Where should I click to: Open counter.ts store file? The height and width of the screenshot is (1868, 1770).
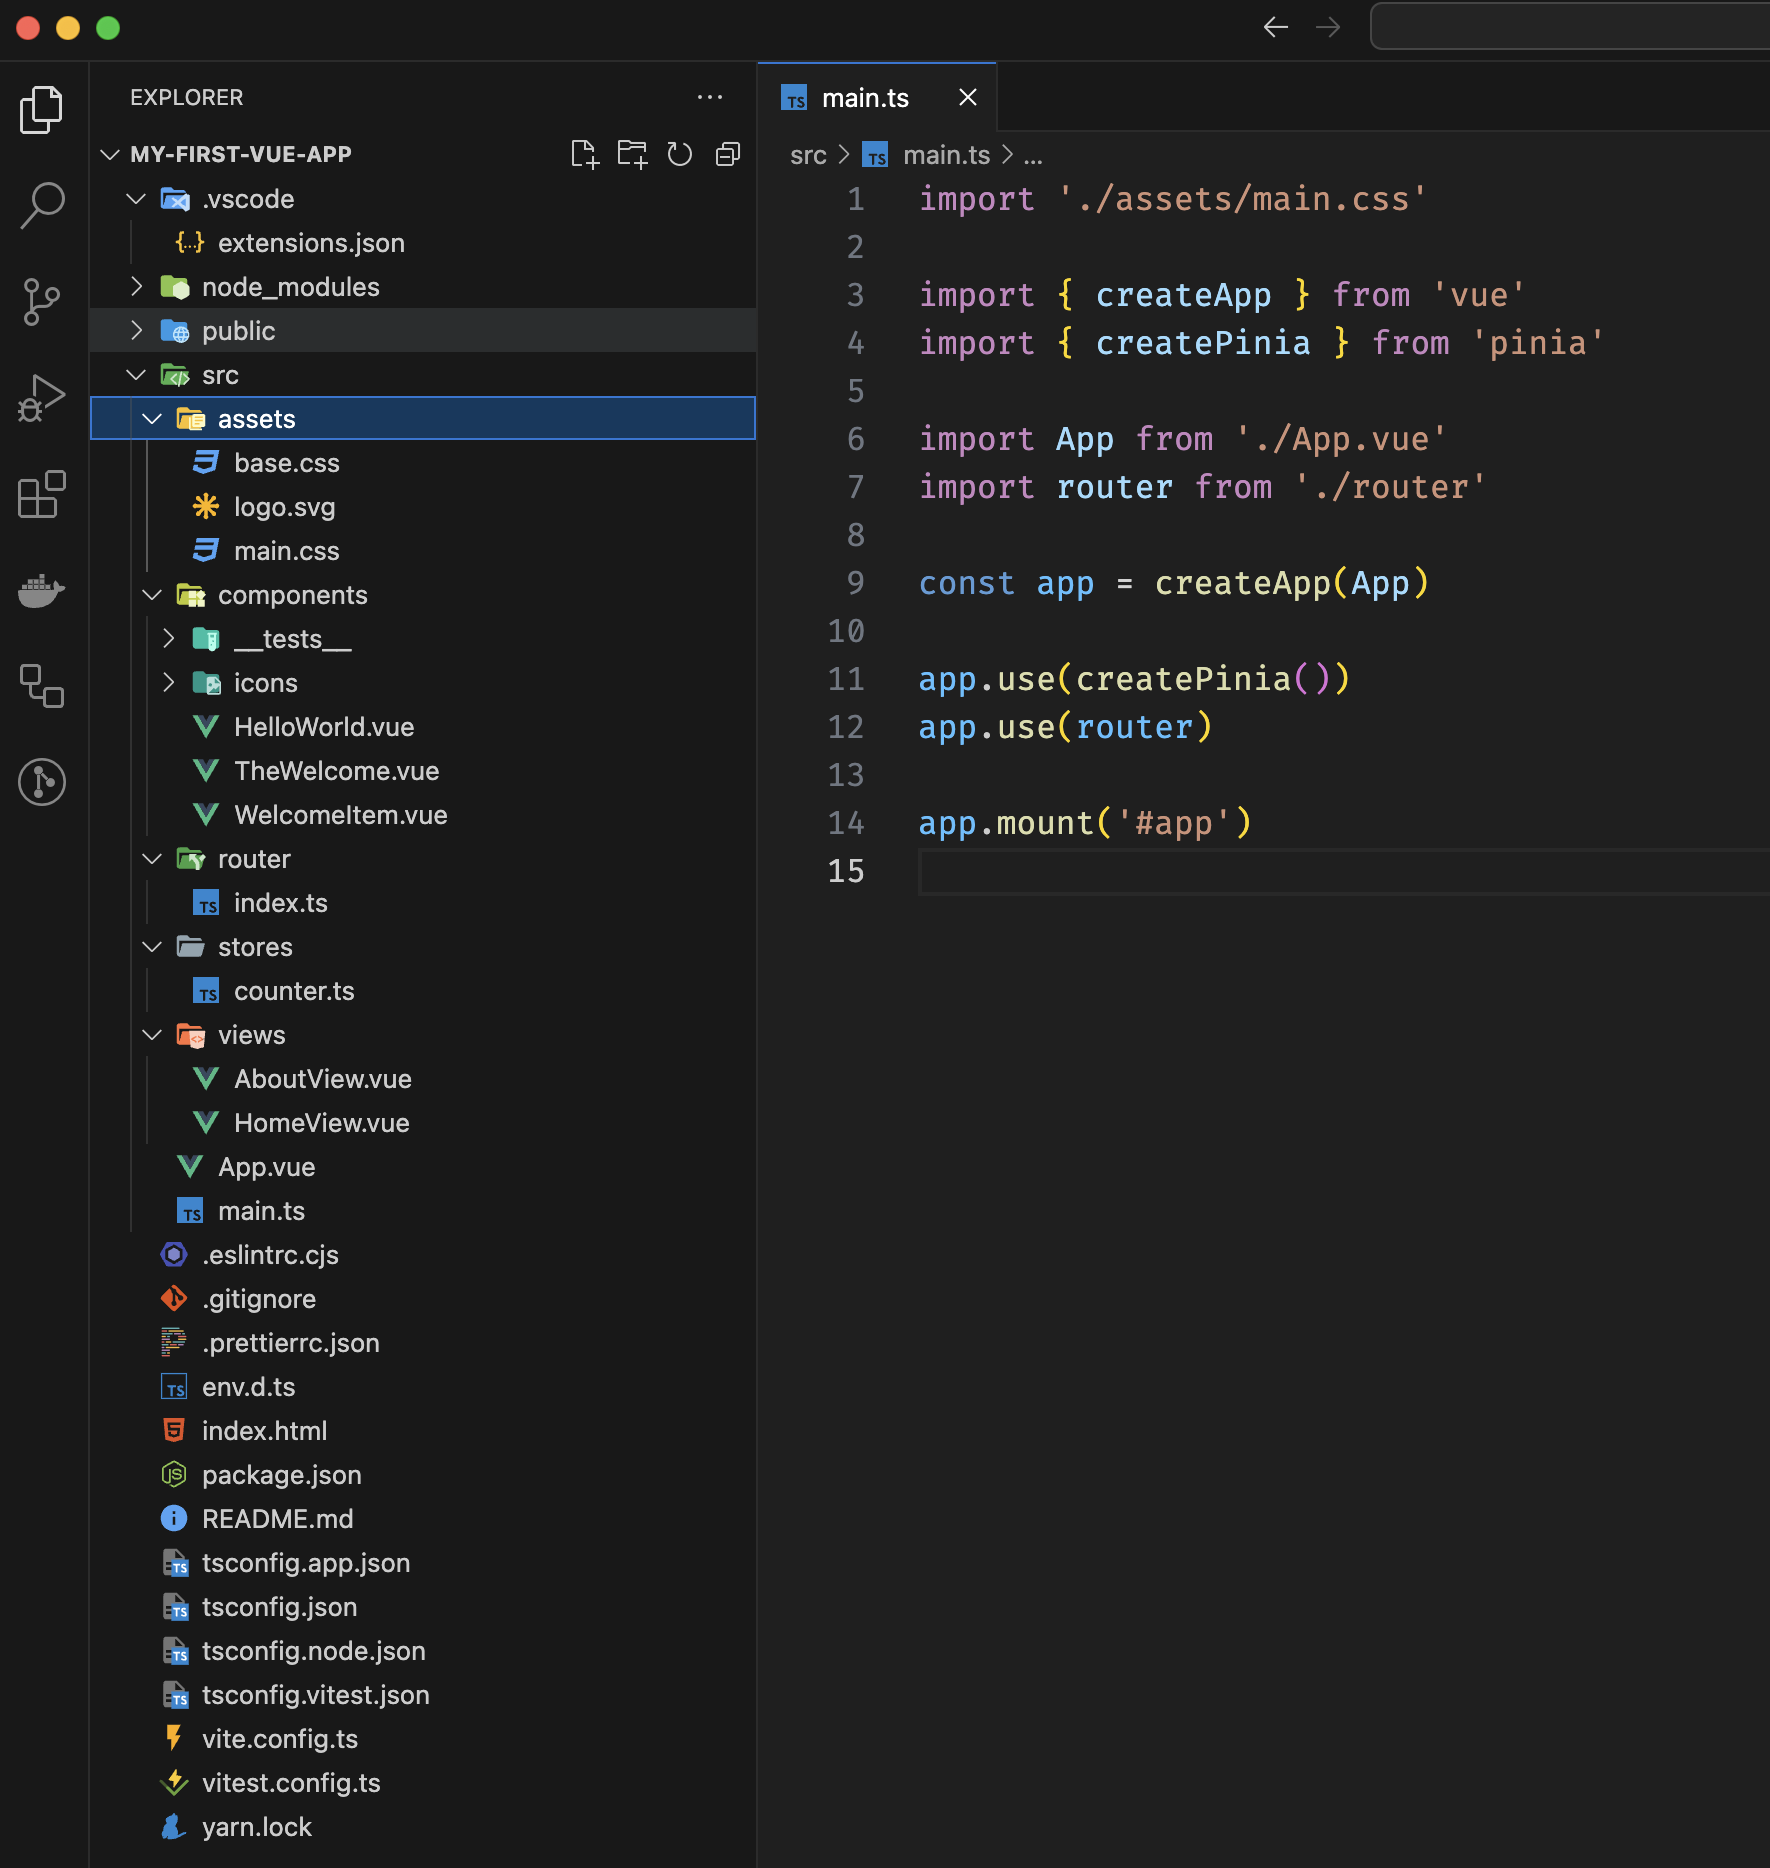tap(423, 991)
